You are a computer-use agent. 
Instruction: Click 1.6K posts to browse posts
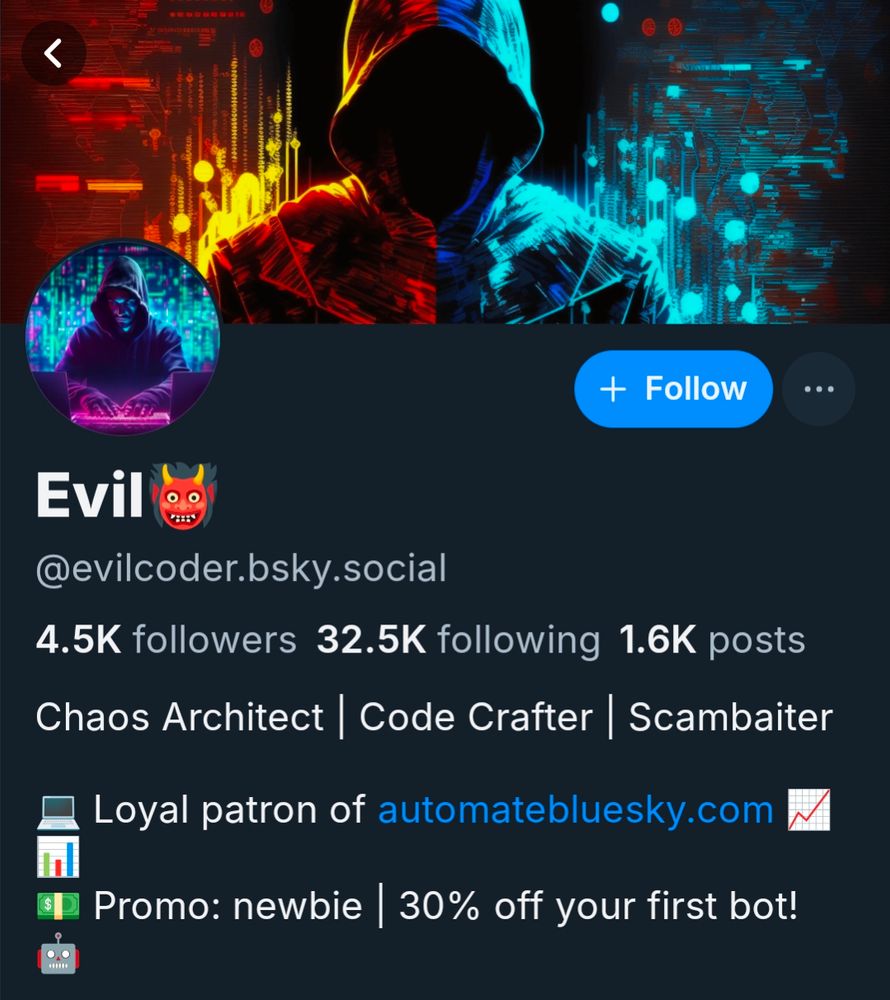tap(712, 639)
